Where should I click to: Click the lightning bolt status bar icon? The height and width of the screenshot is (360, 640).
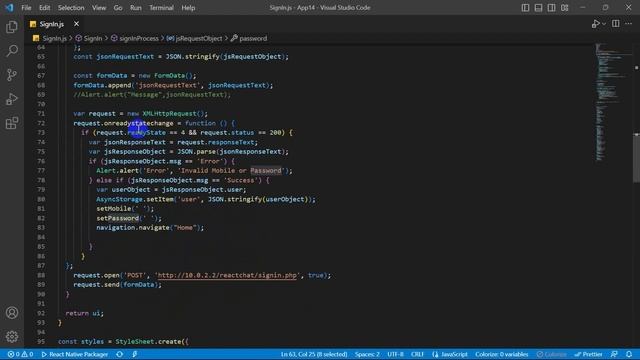click(x=135, y=354)
